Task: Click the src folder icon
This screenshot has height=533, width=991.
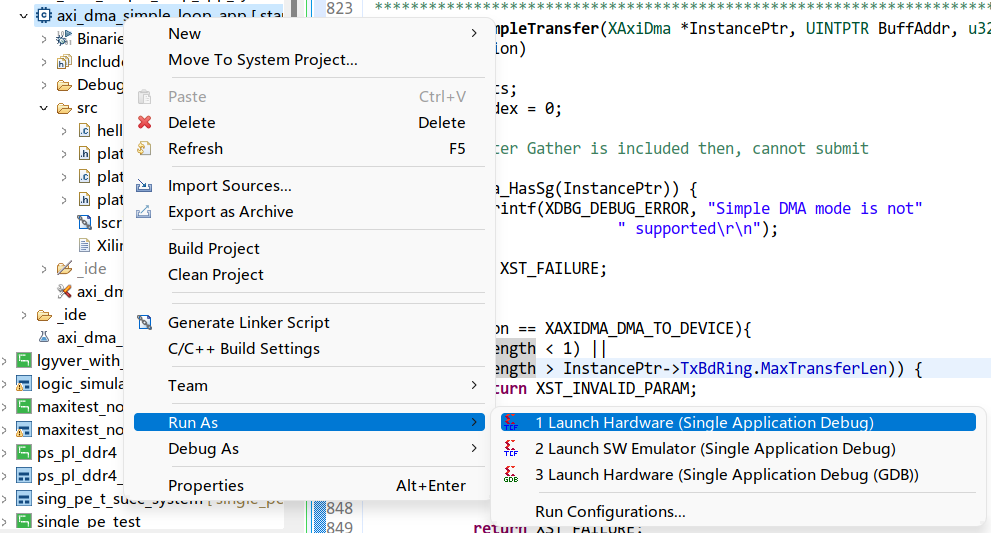Action: pos(64,108)
